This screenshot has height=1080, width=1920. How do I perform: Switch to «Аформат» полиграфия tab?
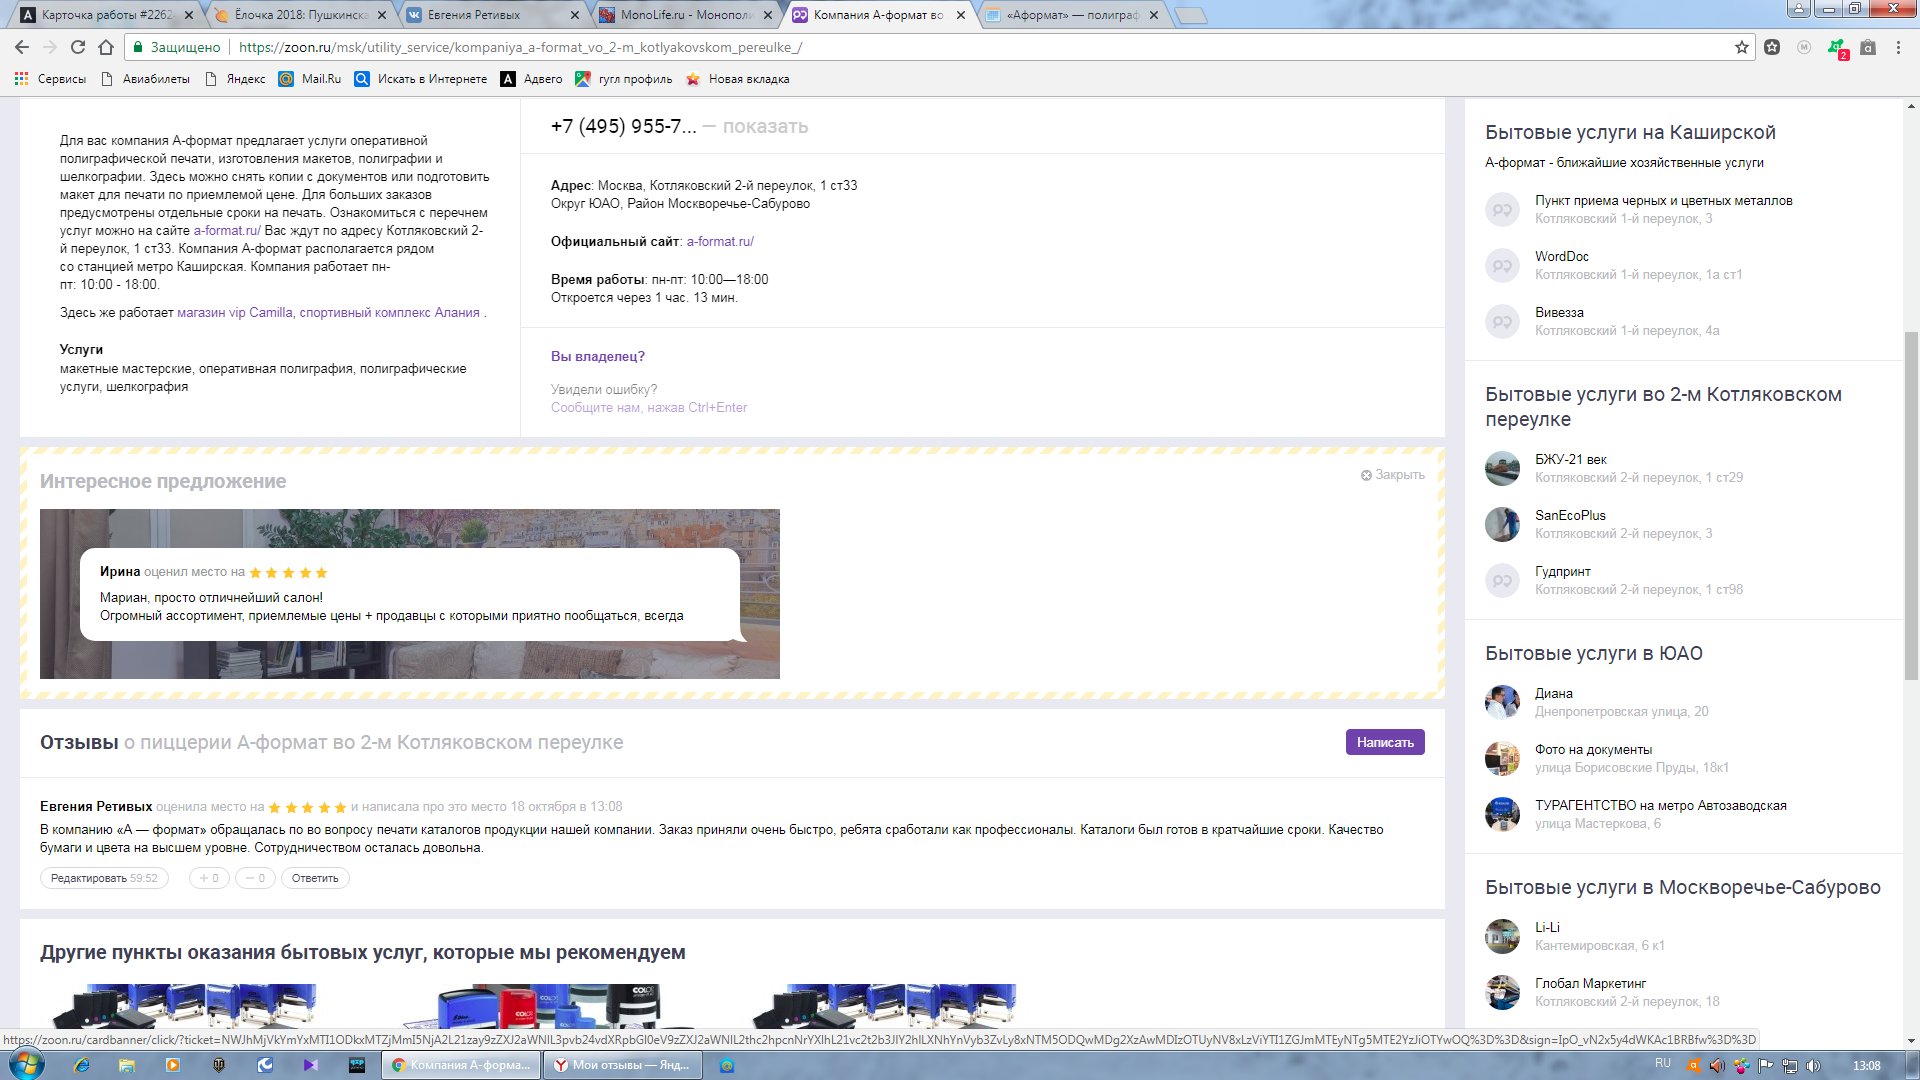coord(1072,15)
